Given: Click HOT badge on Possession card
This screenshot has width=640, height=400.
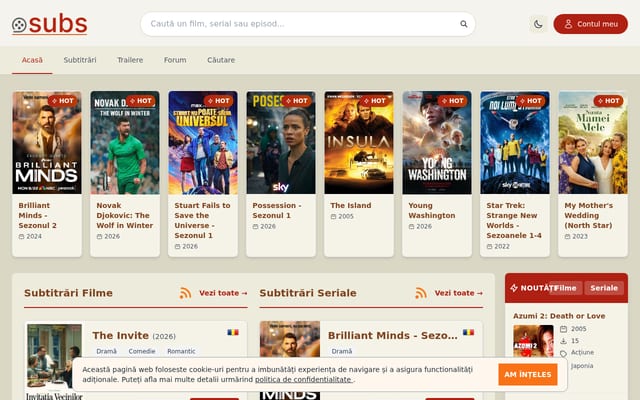Looking at the screenshot, I should point(296,101).
